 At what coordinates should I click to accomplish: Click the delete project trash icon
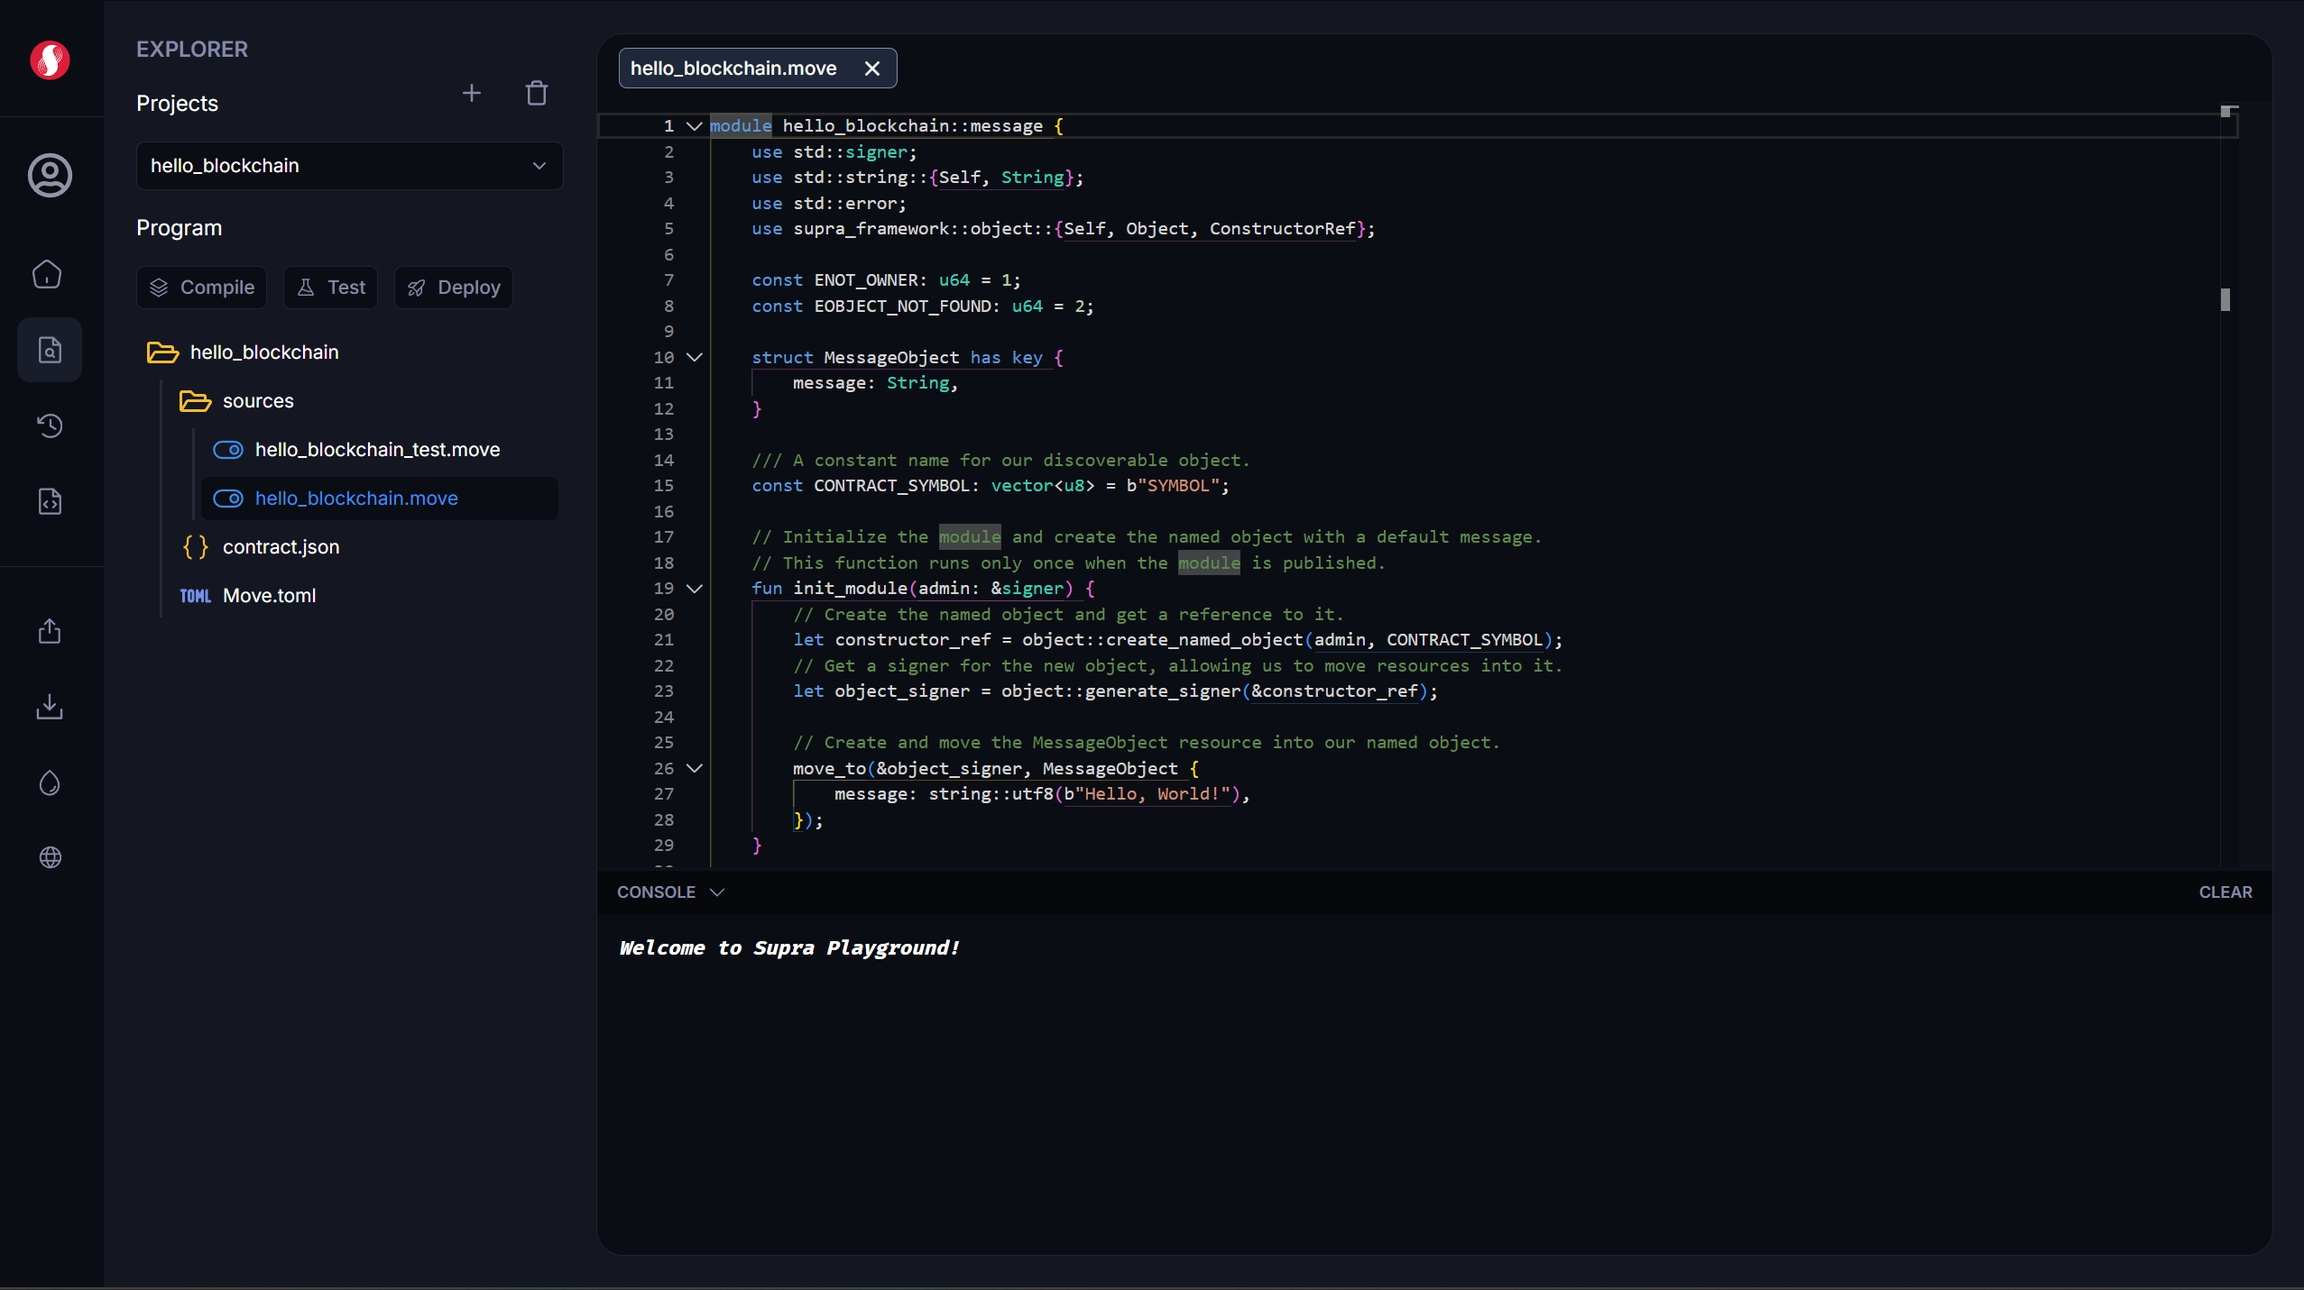536,94
